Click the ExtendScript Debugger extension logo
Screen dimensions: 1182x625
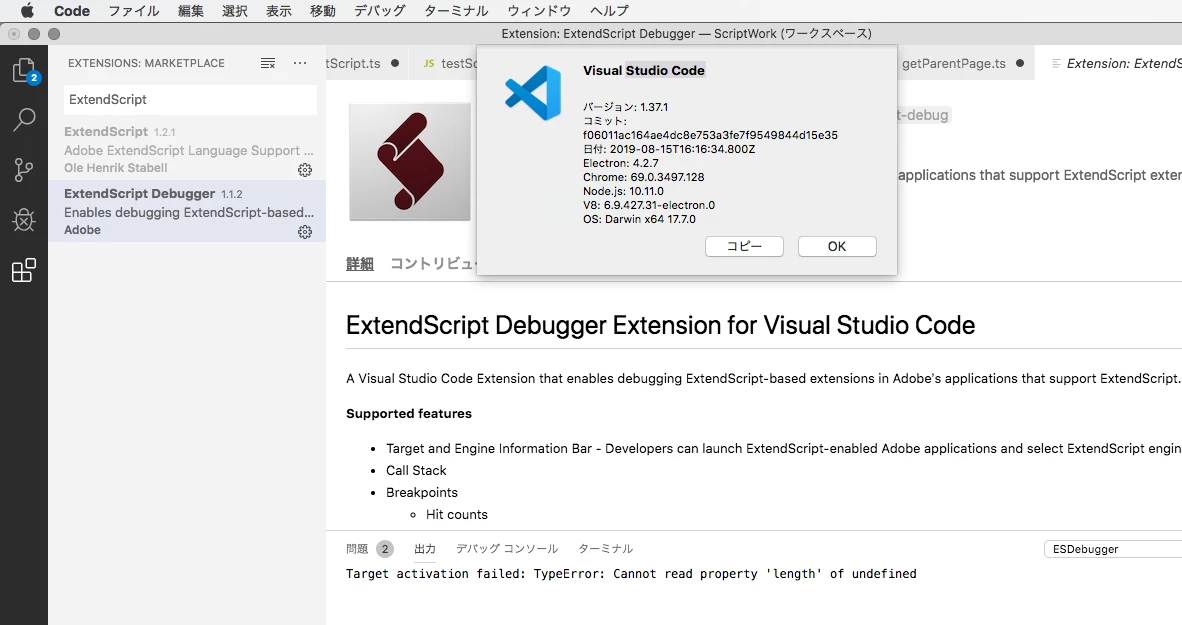tap(410, 161)
